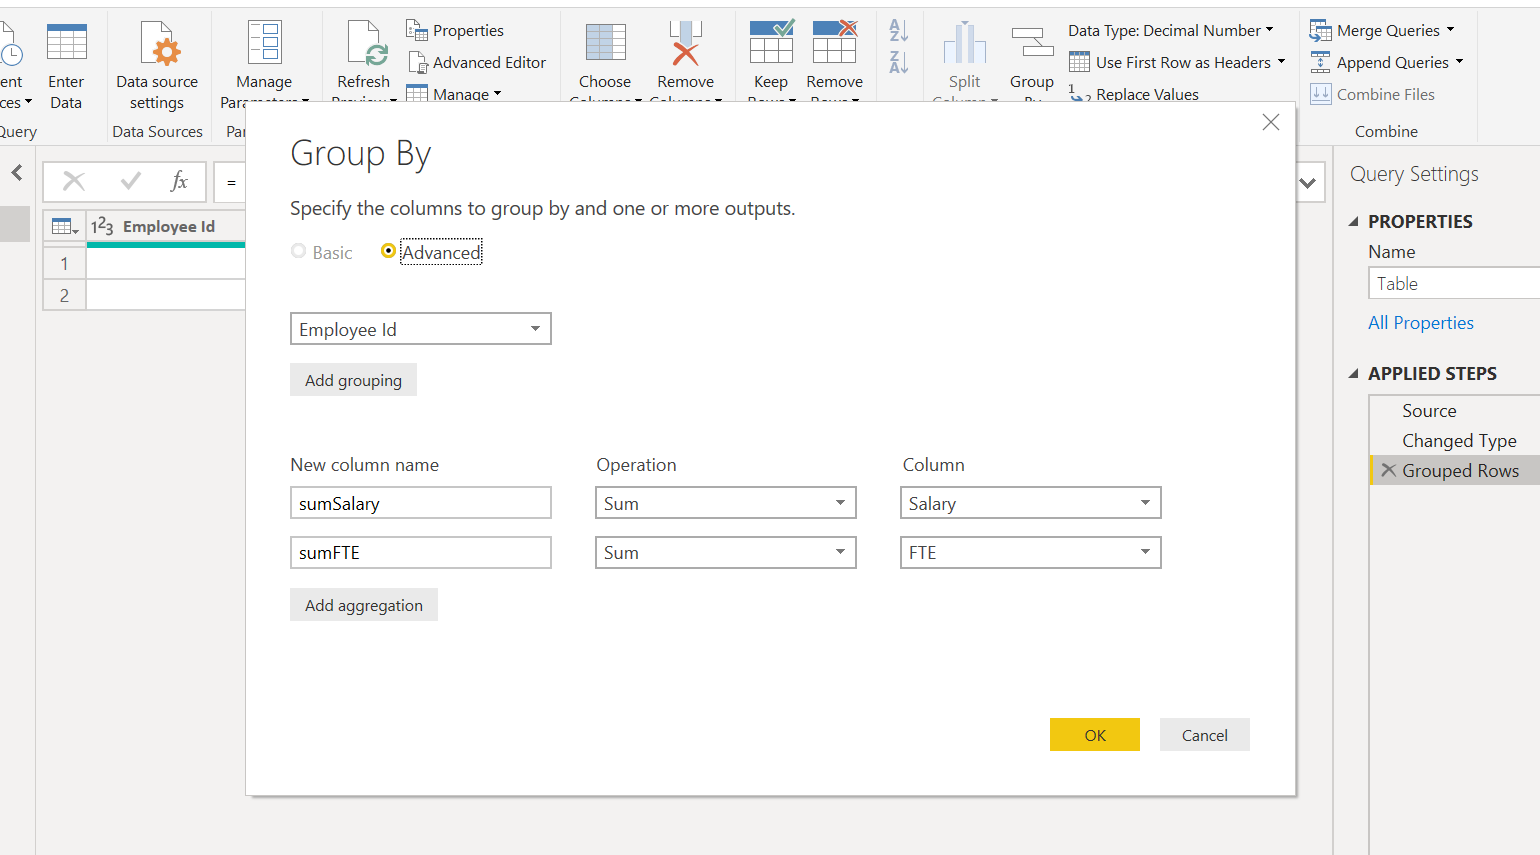
Task: Delete the Grouped Rows step
Action: pos(1388,470)
